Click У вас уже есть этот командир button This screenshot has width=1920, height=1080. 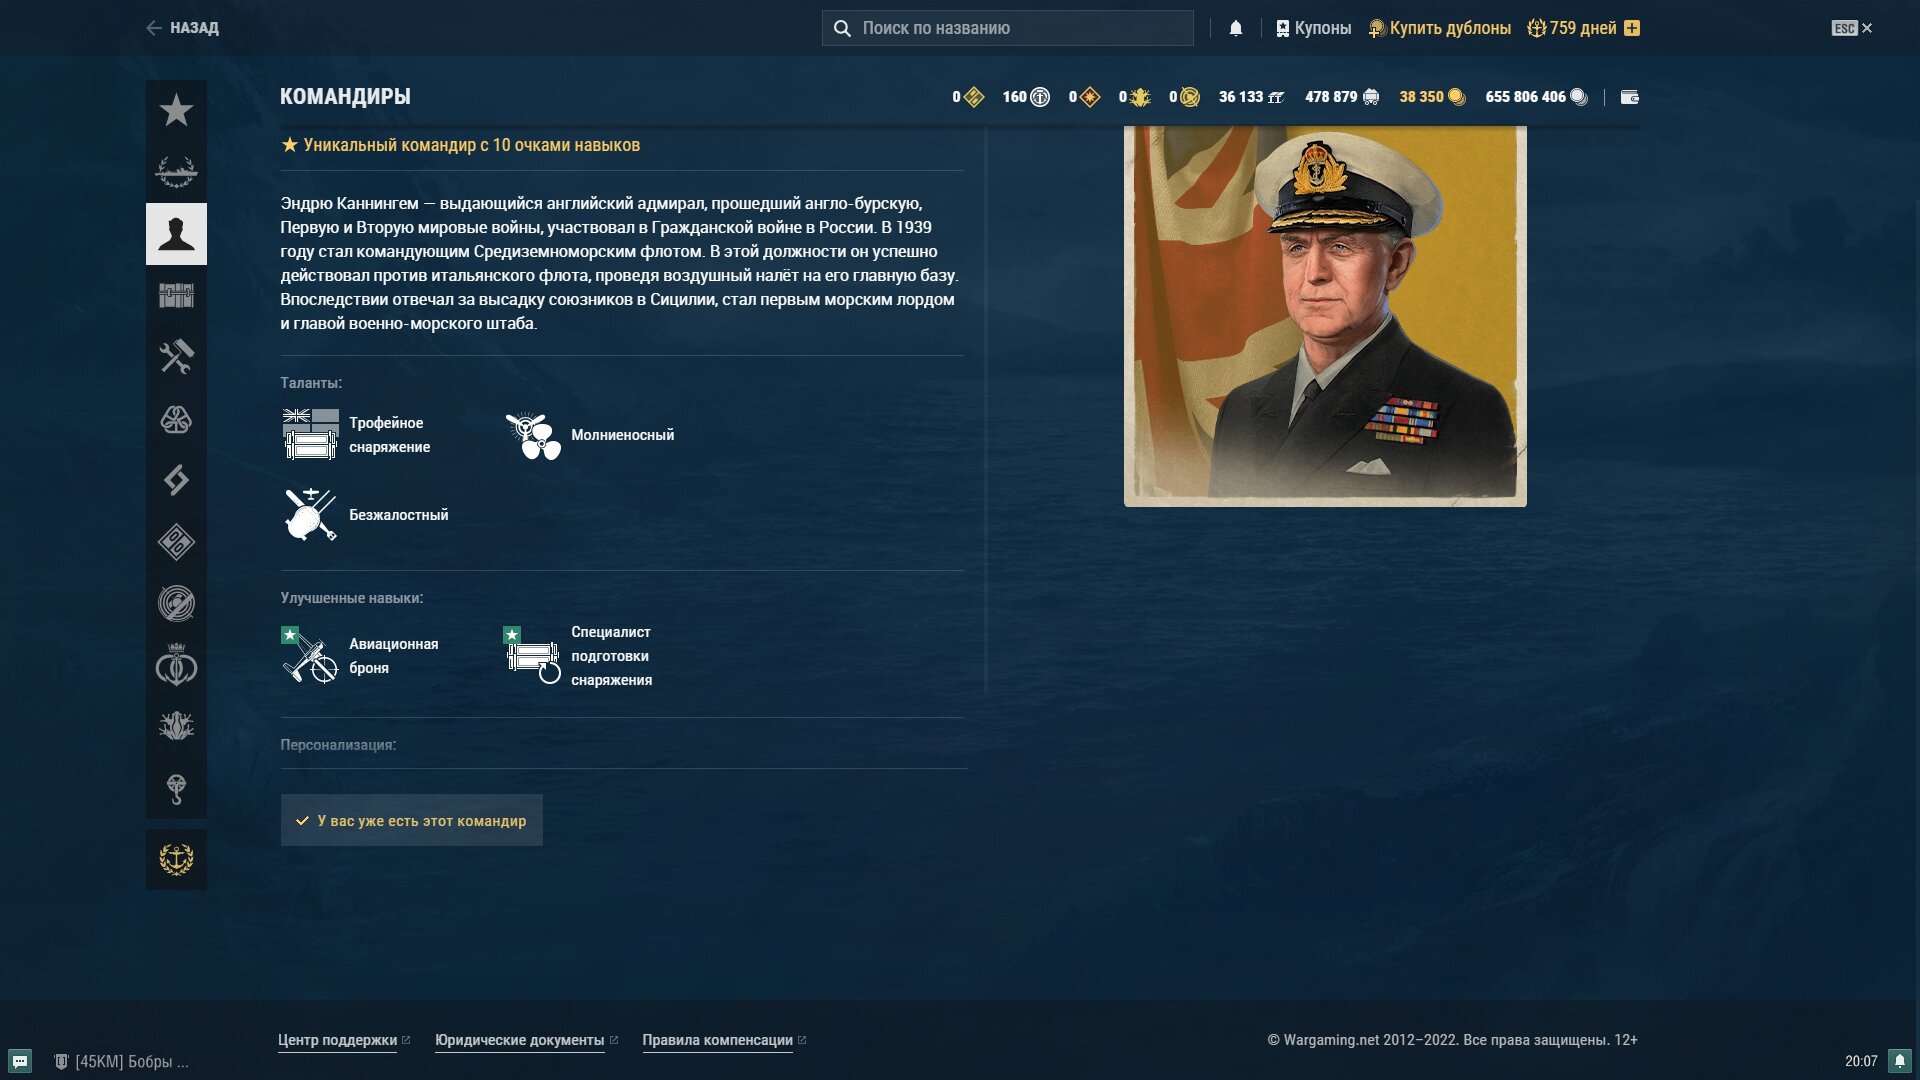411,820
